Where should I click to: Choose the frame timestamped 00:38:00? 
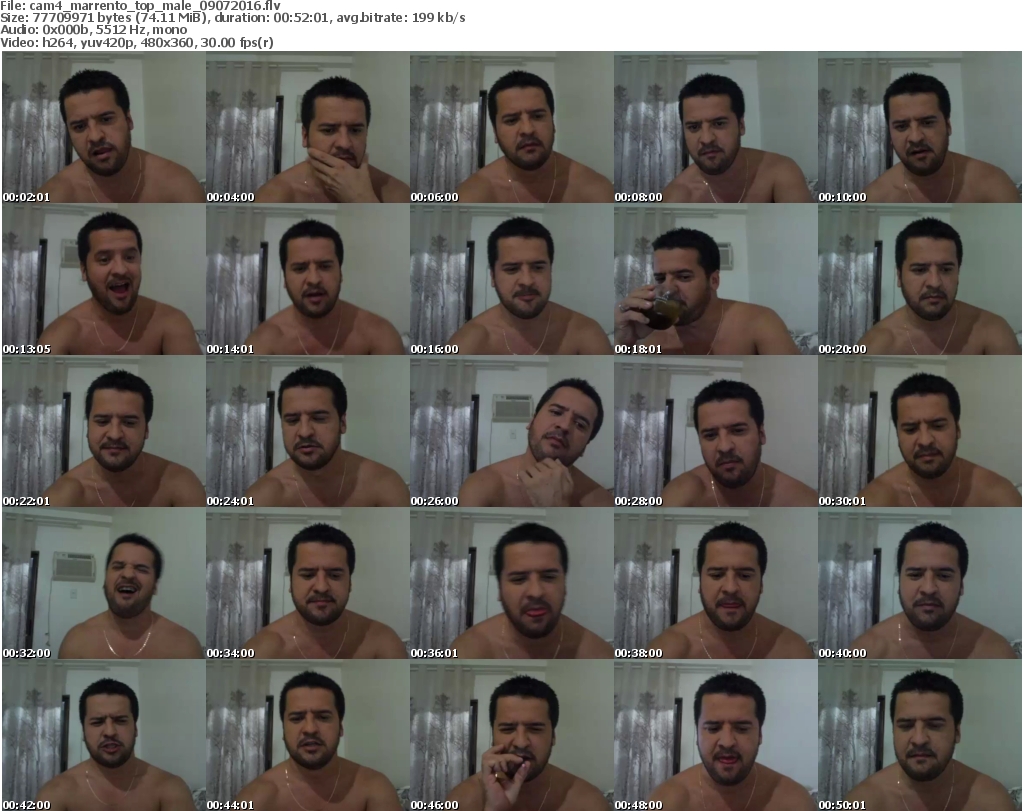pos(715,584)
